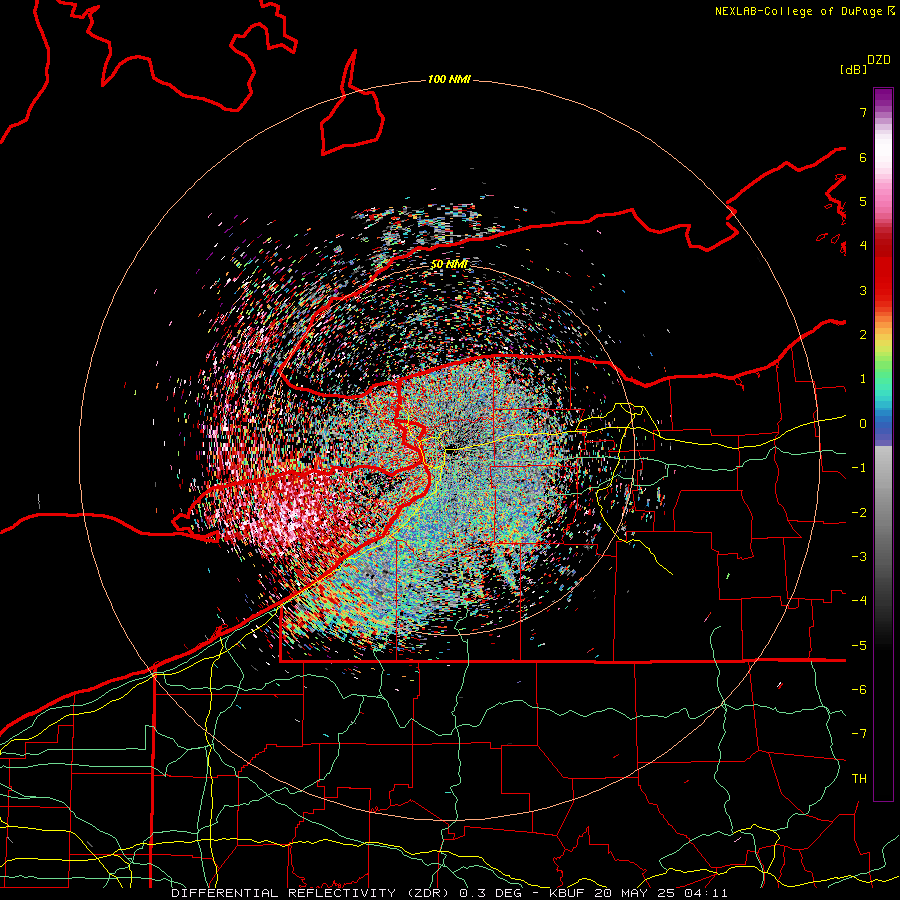Click the TH label on the color scale

coord(859,779)
